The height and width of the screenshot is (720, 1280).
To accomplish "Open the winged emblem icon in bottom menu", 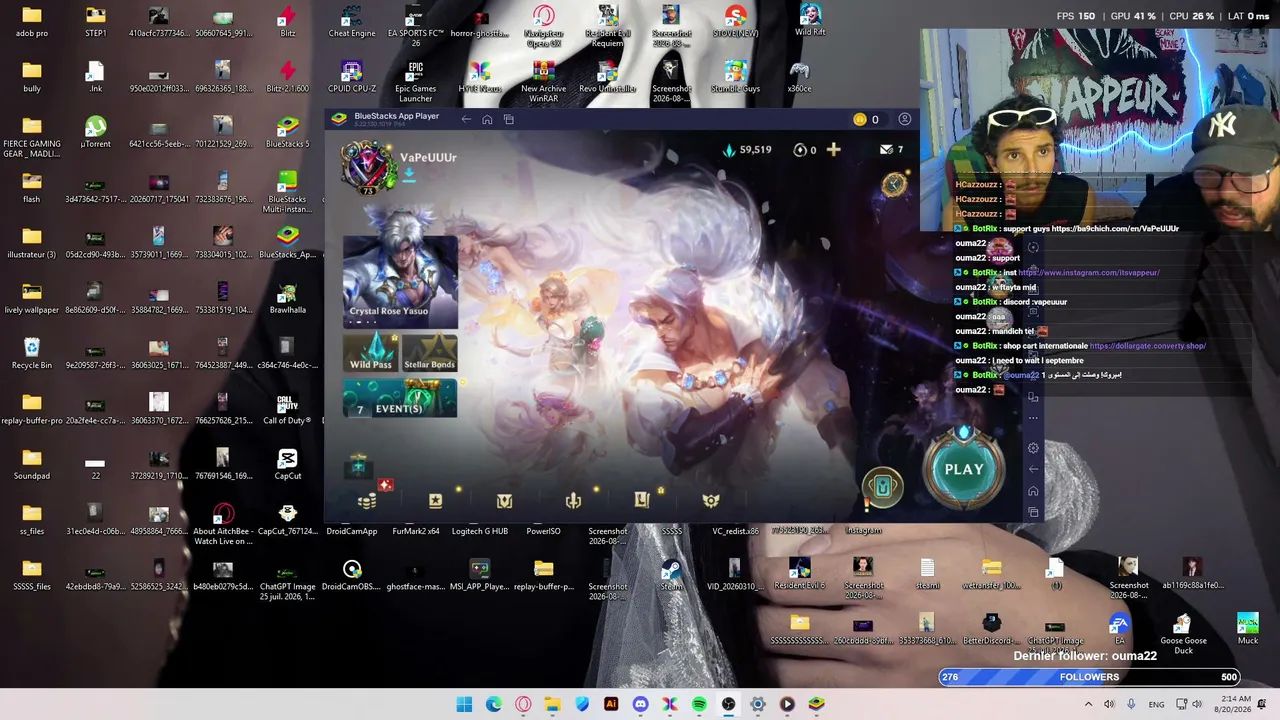I will (711, 501).
